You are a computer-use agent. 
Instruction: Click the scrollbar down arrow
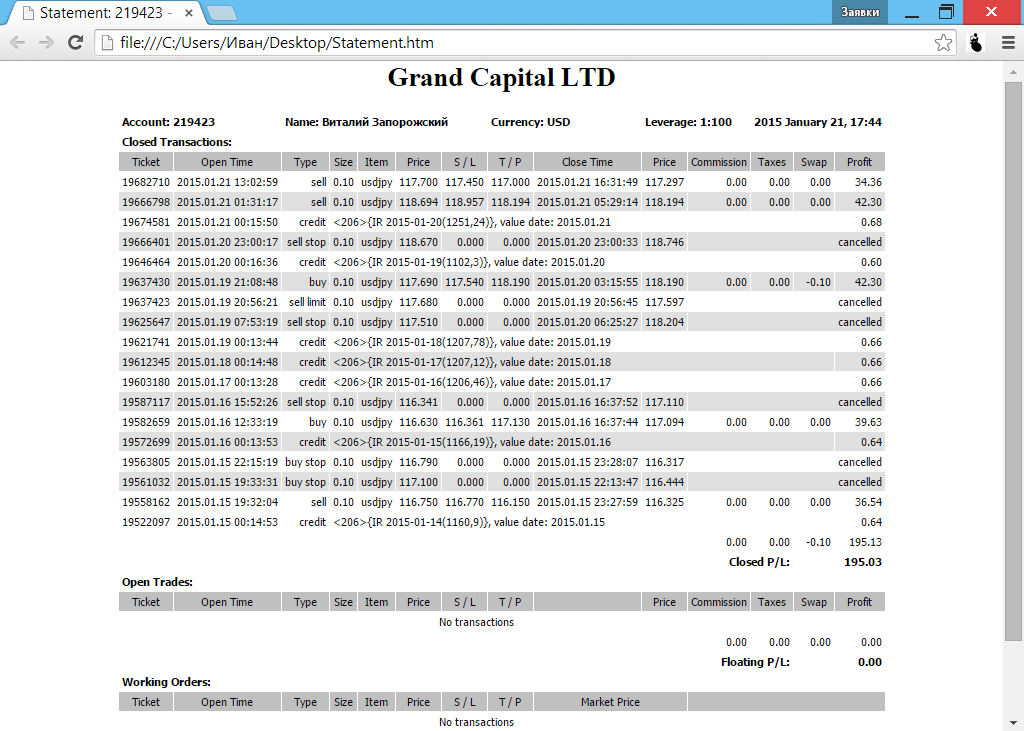1014,723
